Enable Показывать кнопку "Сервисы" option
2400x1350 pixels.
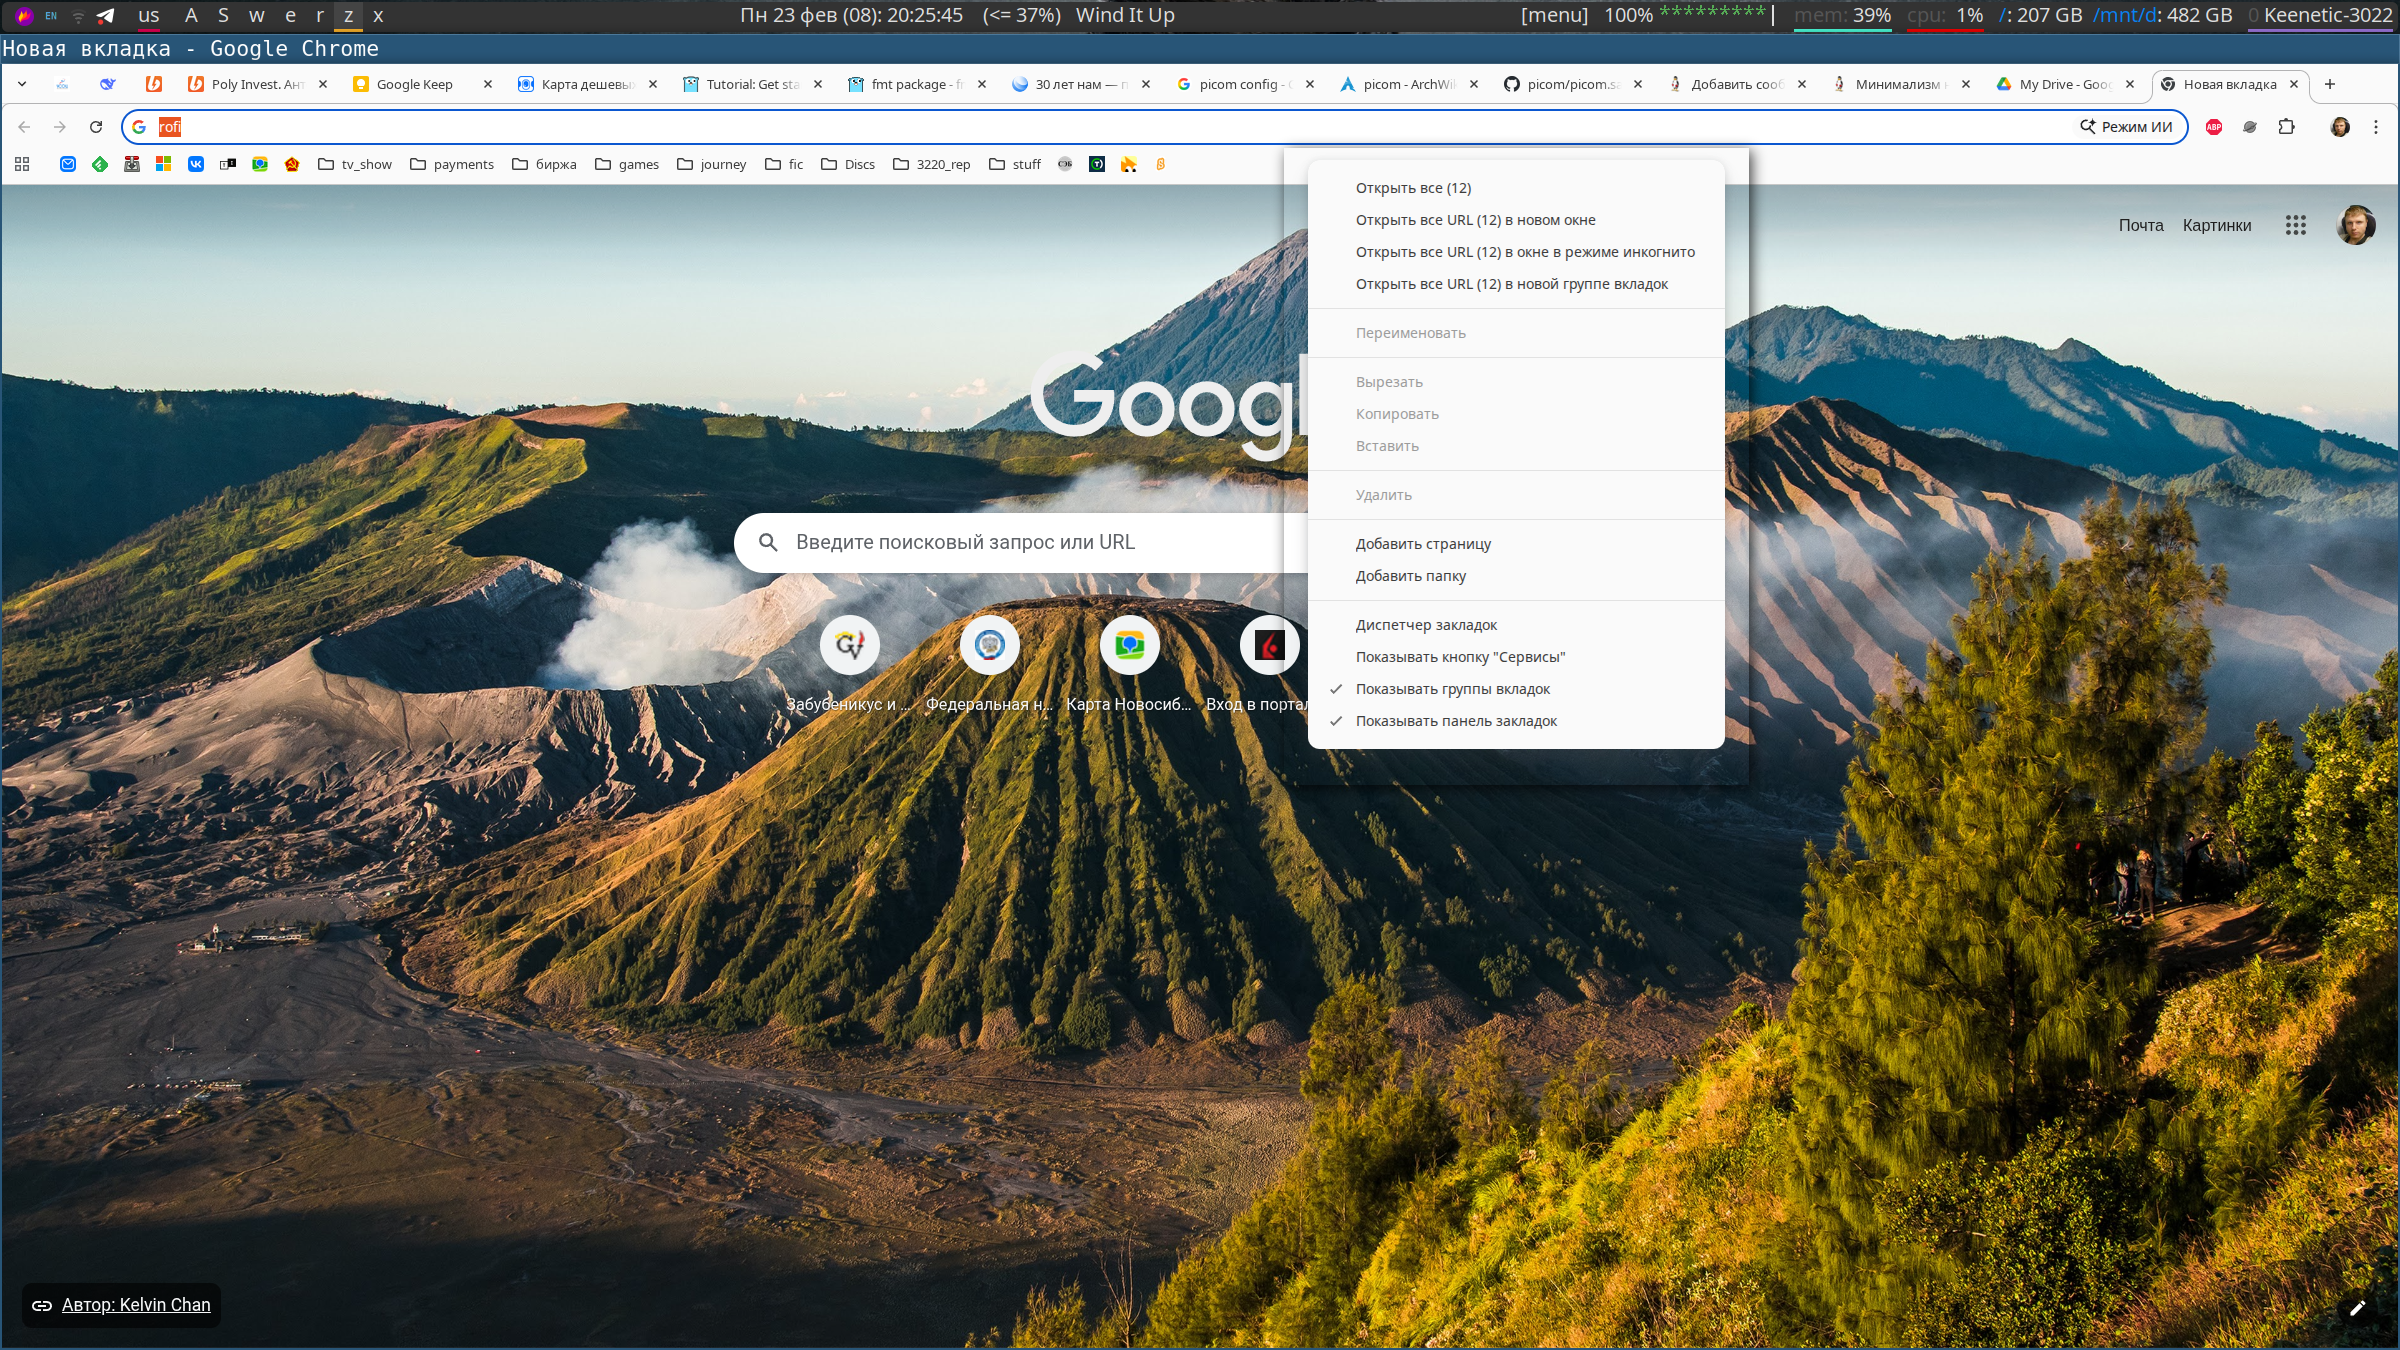click(x=1460, y=657)
